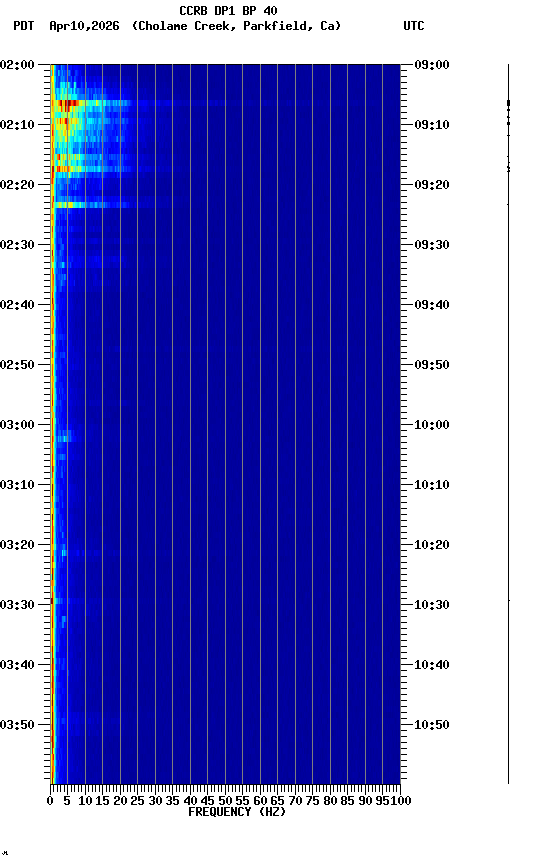Click the small seismogram blip near 10:30 UTC

[x=508, y=601]
